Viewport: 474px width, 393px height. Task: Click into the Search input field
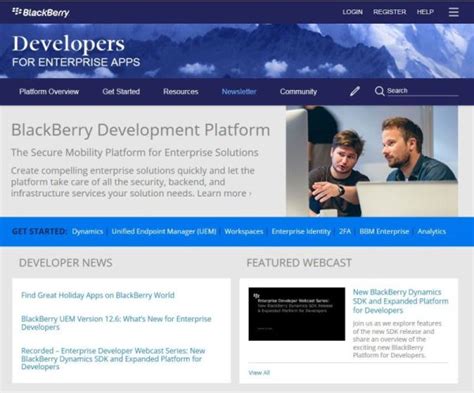point(423,91)
